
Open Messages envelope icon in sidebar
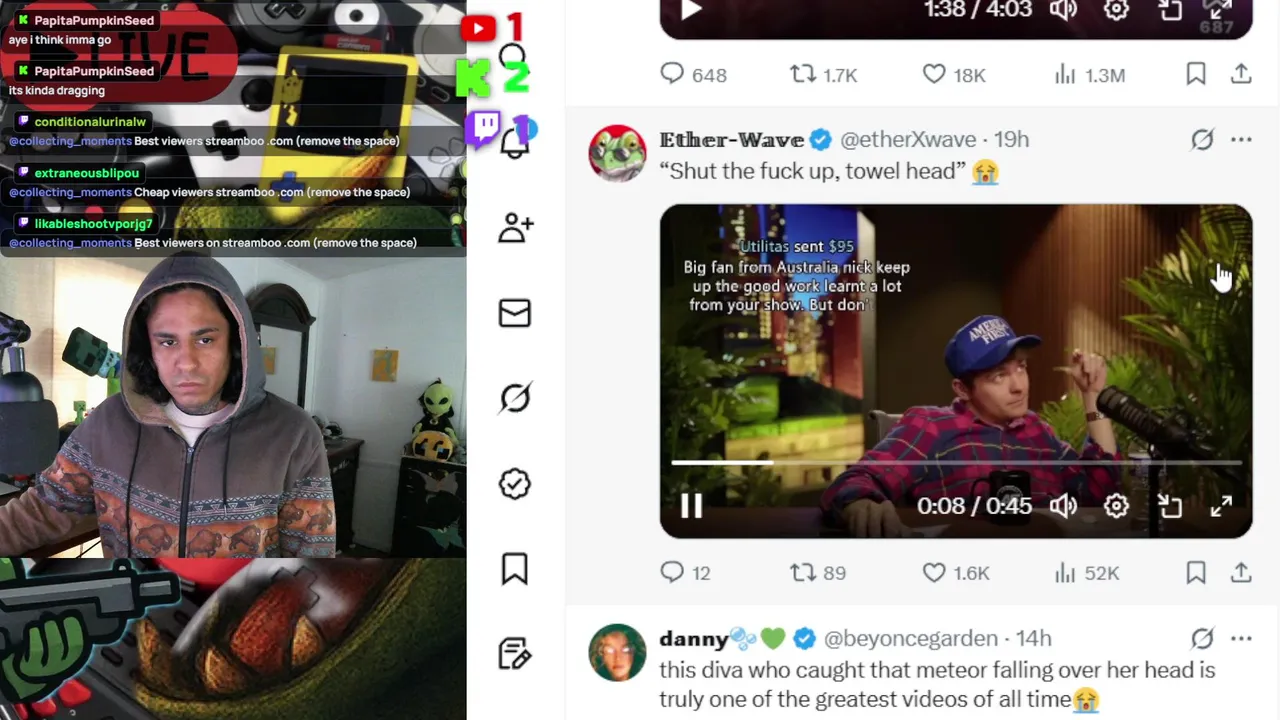(515, 313)
